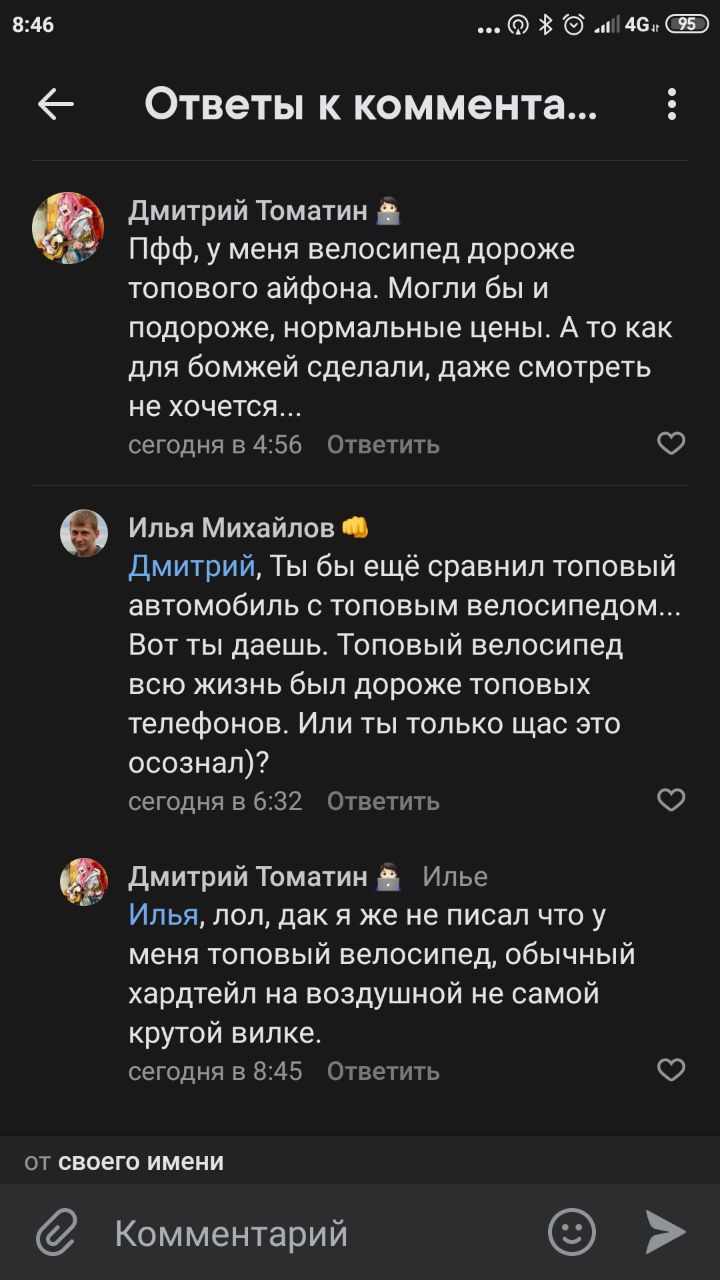Tap Ответить under the 8:45 comment
The width and height of the screenshot is (720, 1280).
pyautogui.click(x=383, y=1071)
